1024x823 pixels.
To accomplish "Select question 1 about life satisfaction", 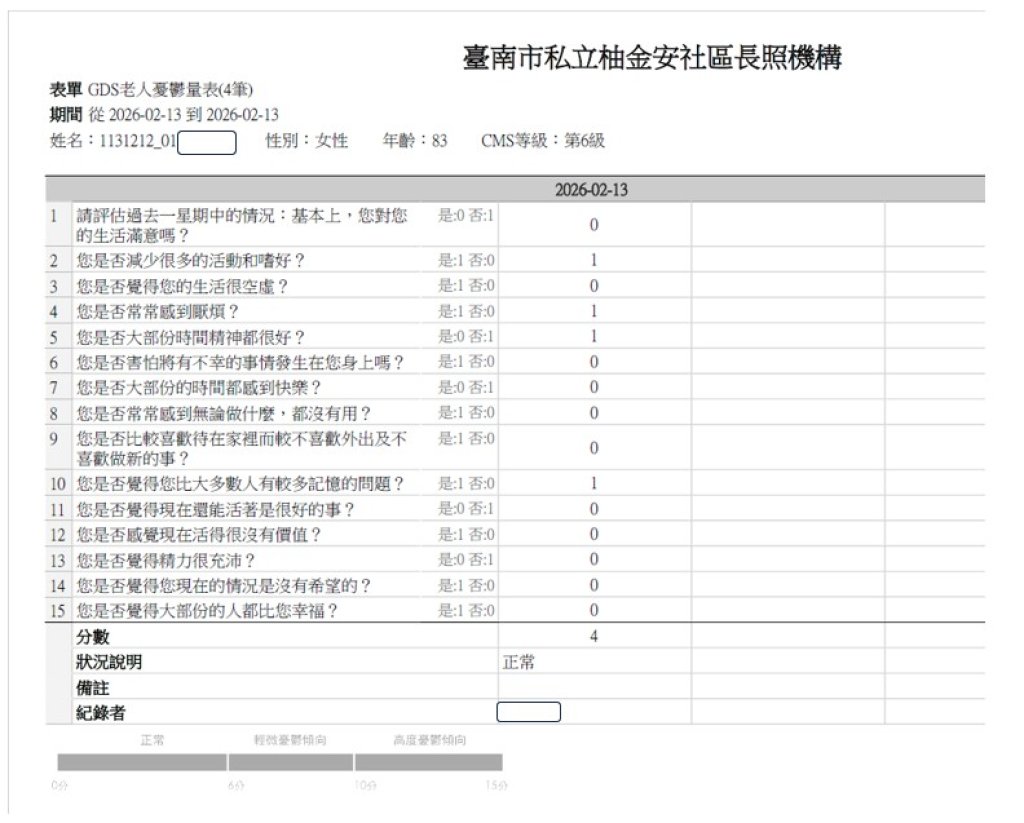I will pos(242,226).
